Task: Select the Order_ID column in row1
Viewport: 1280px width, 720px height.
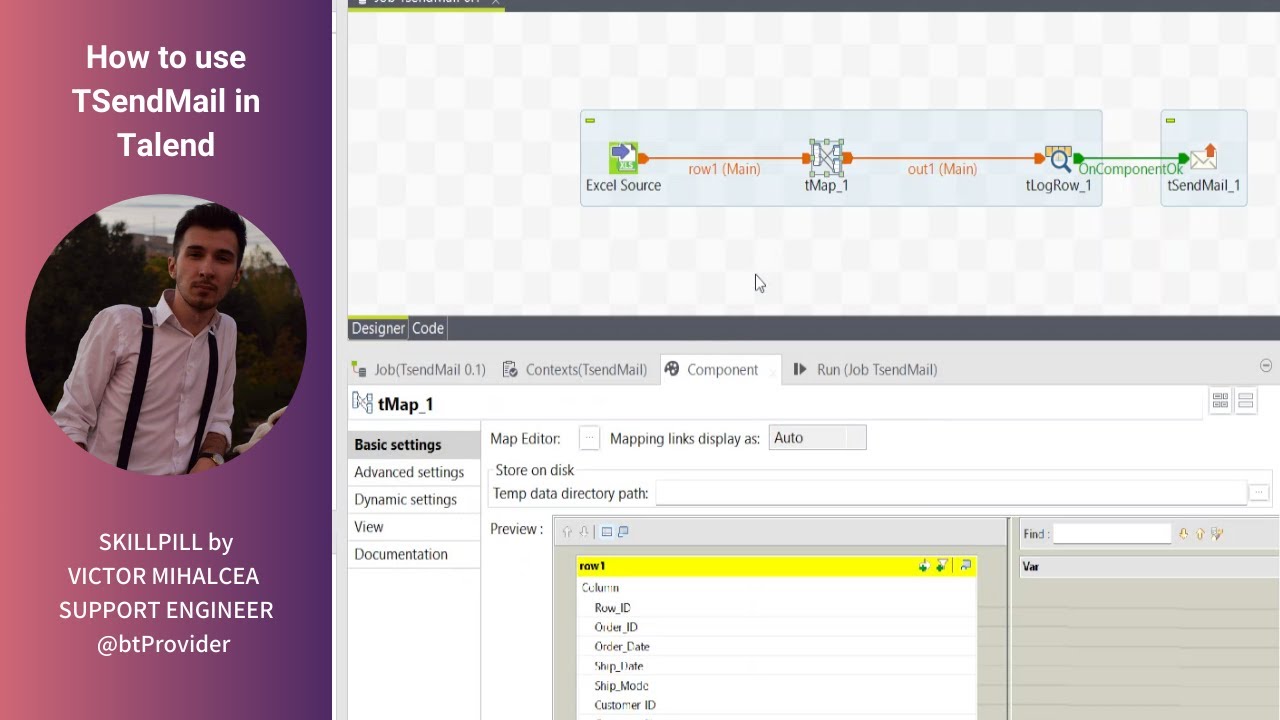Action: (616, 627)
